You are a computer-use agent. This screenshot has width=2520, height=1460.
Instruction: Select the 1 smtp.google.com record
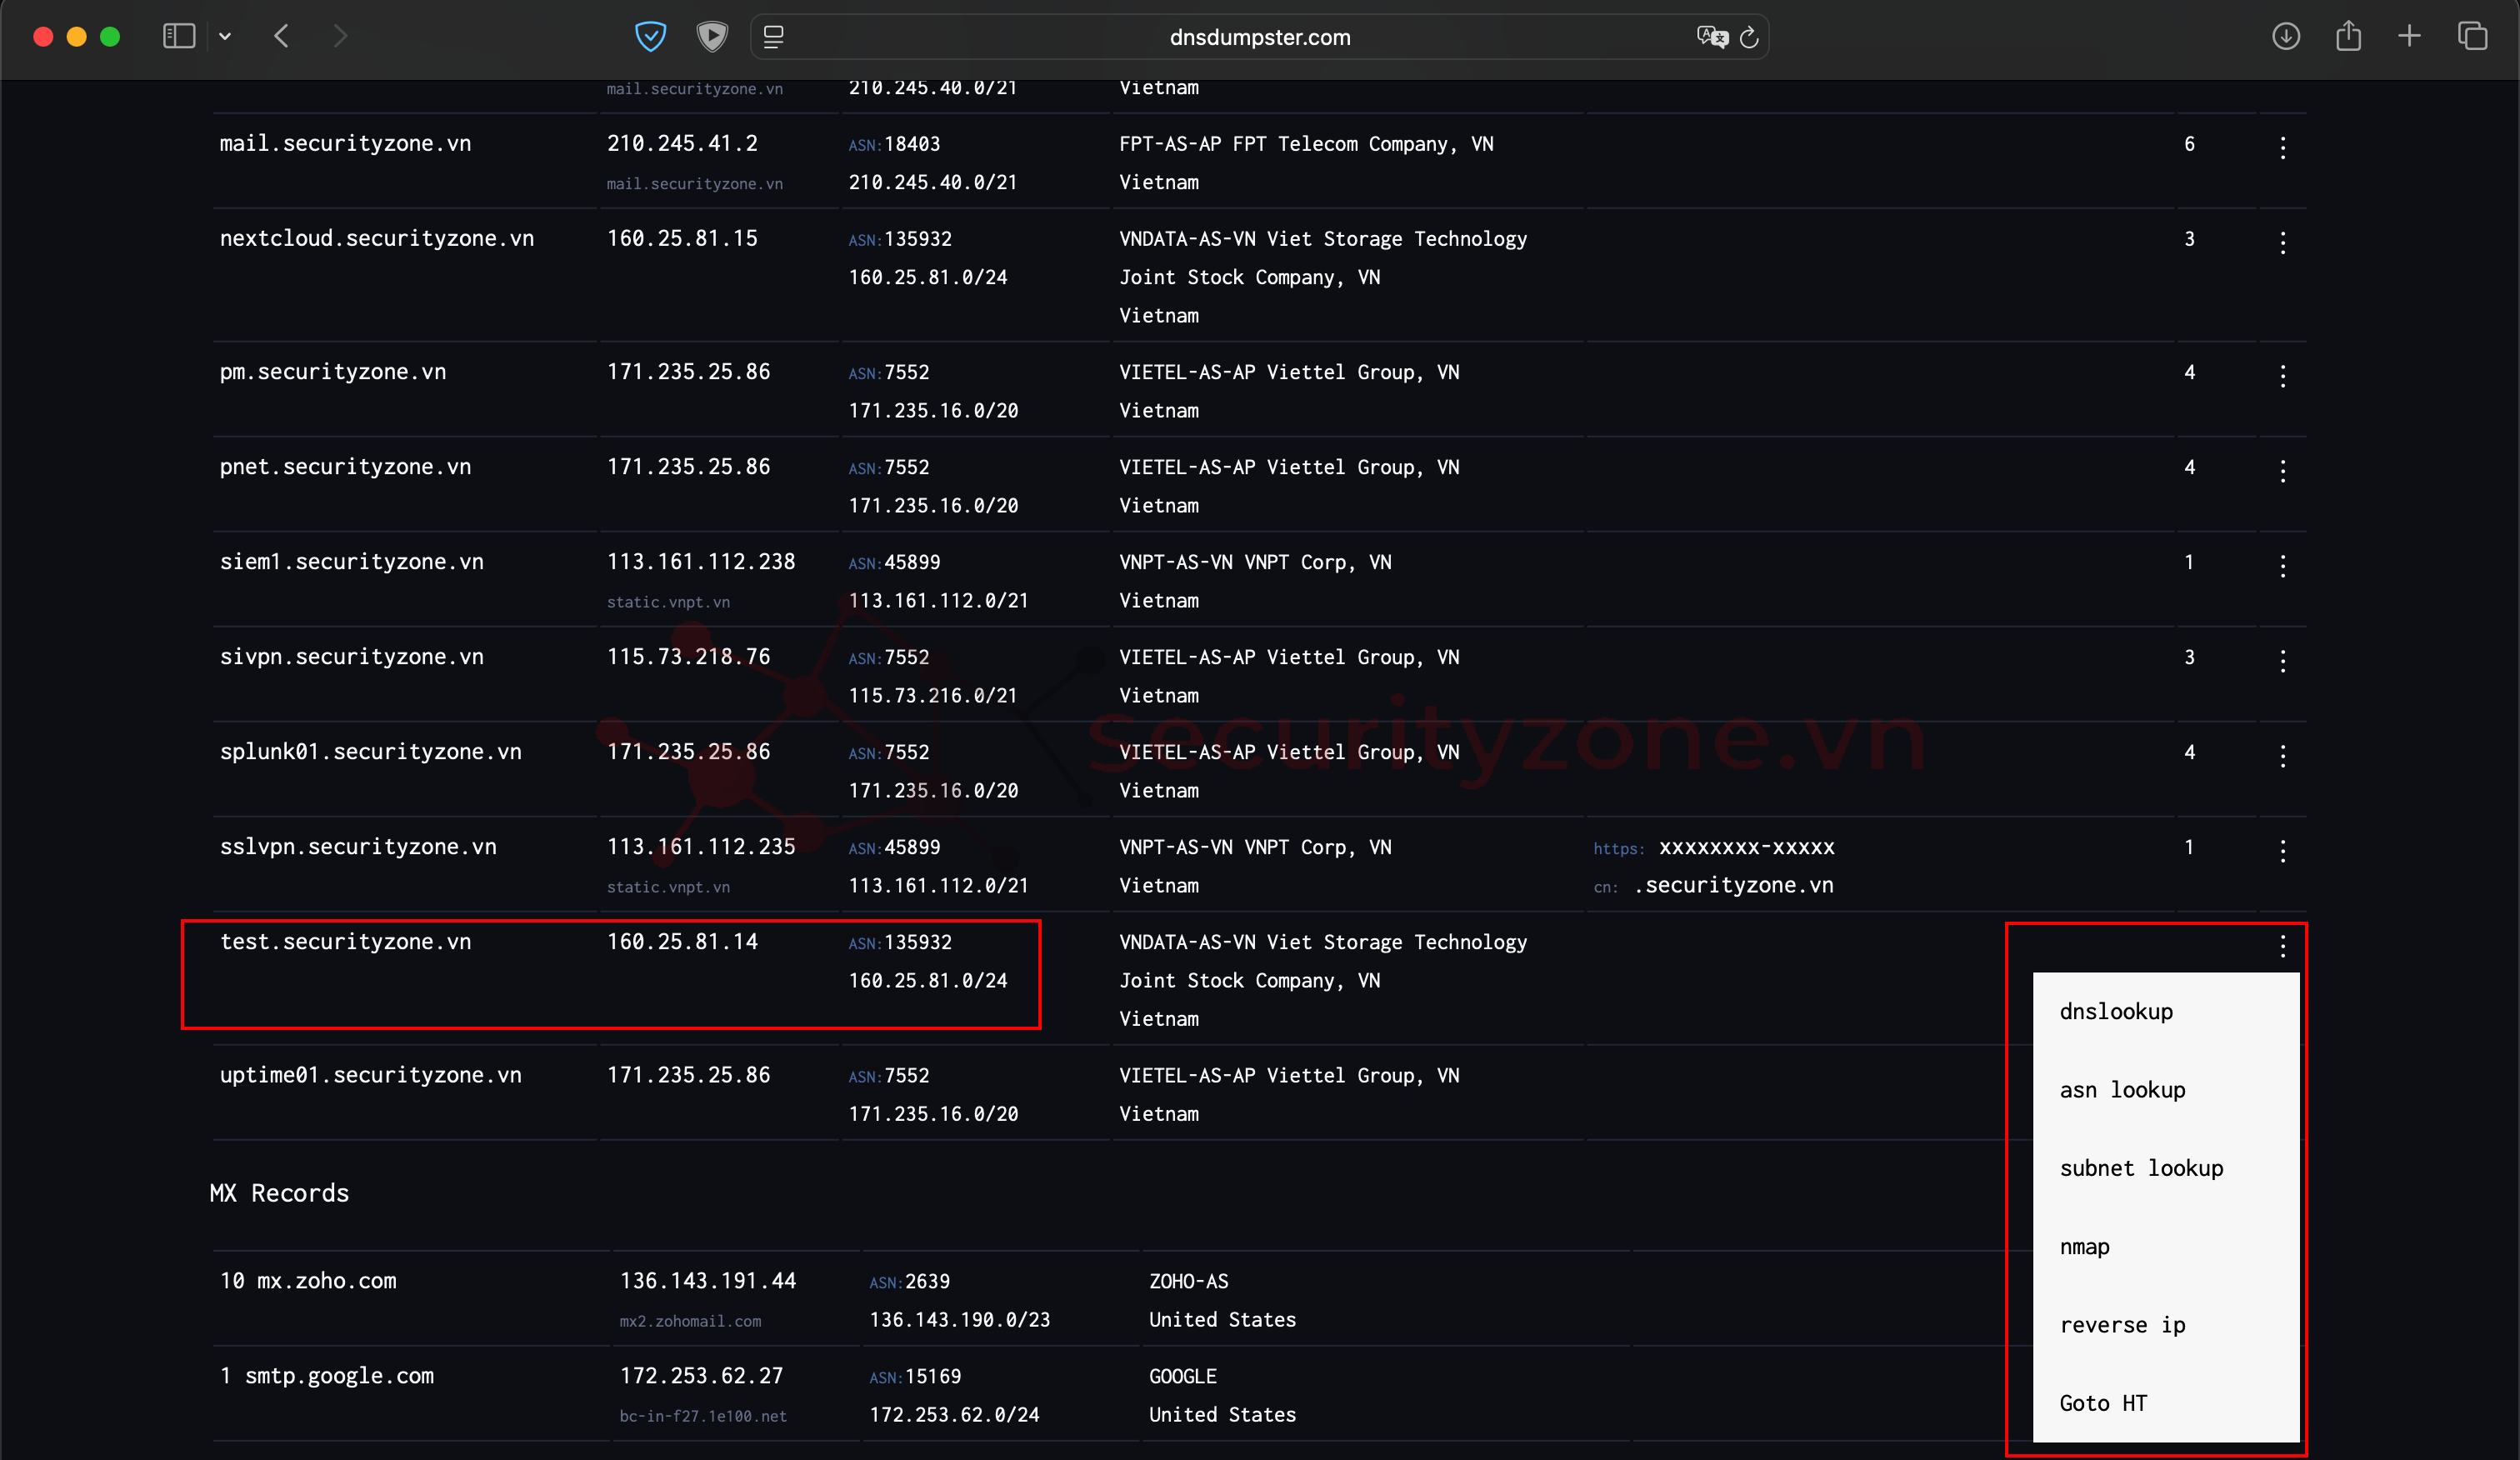click(x=327, y=1376)
